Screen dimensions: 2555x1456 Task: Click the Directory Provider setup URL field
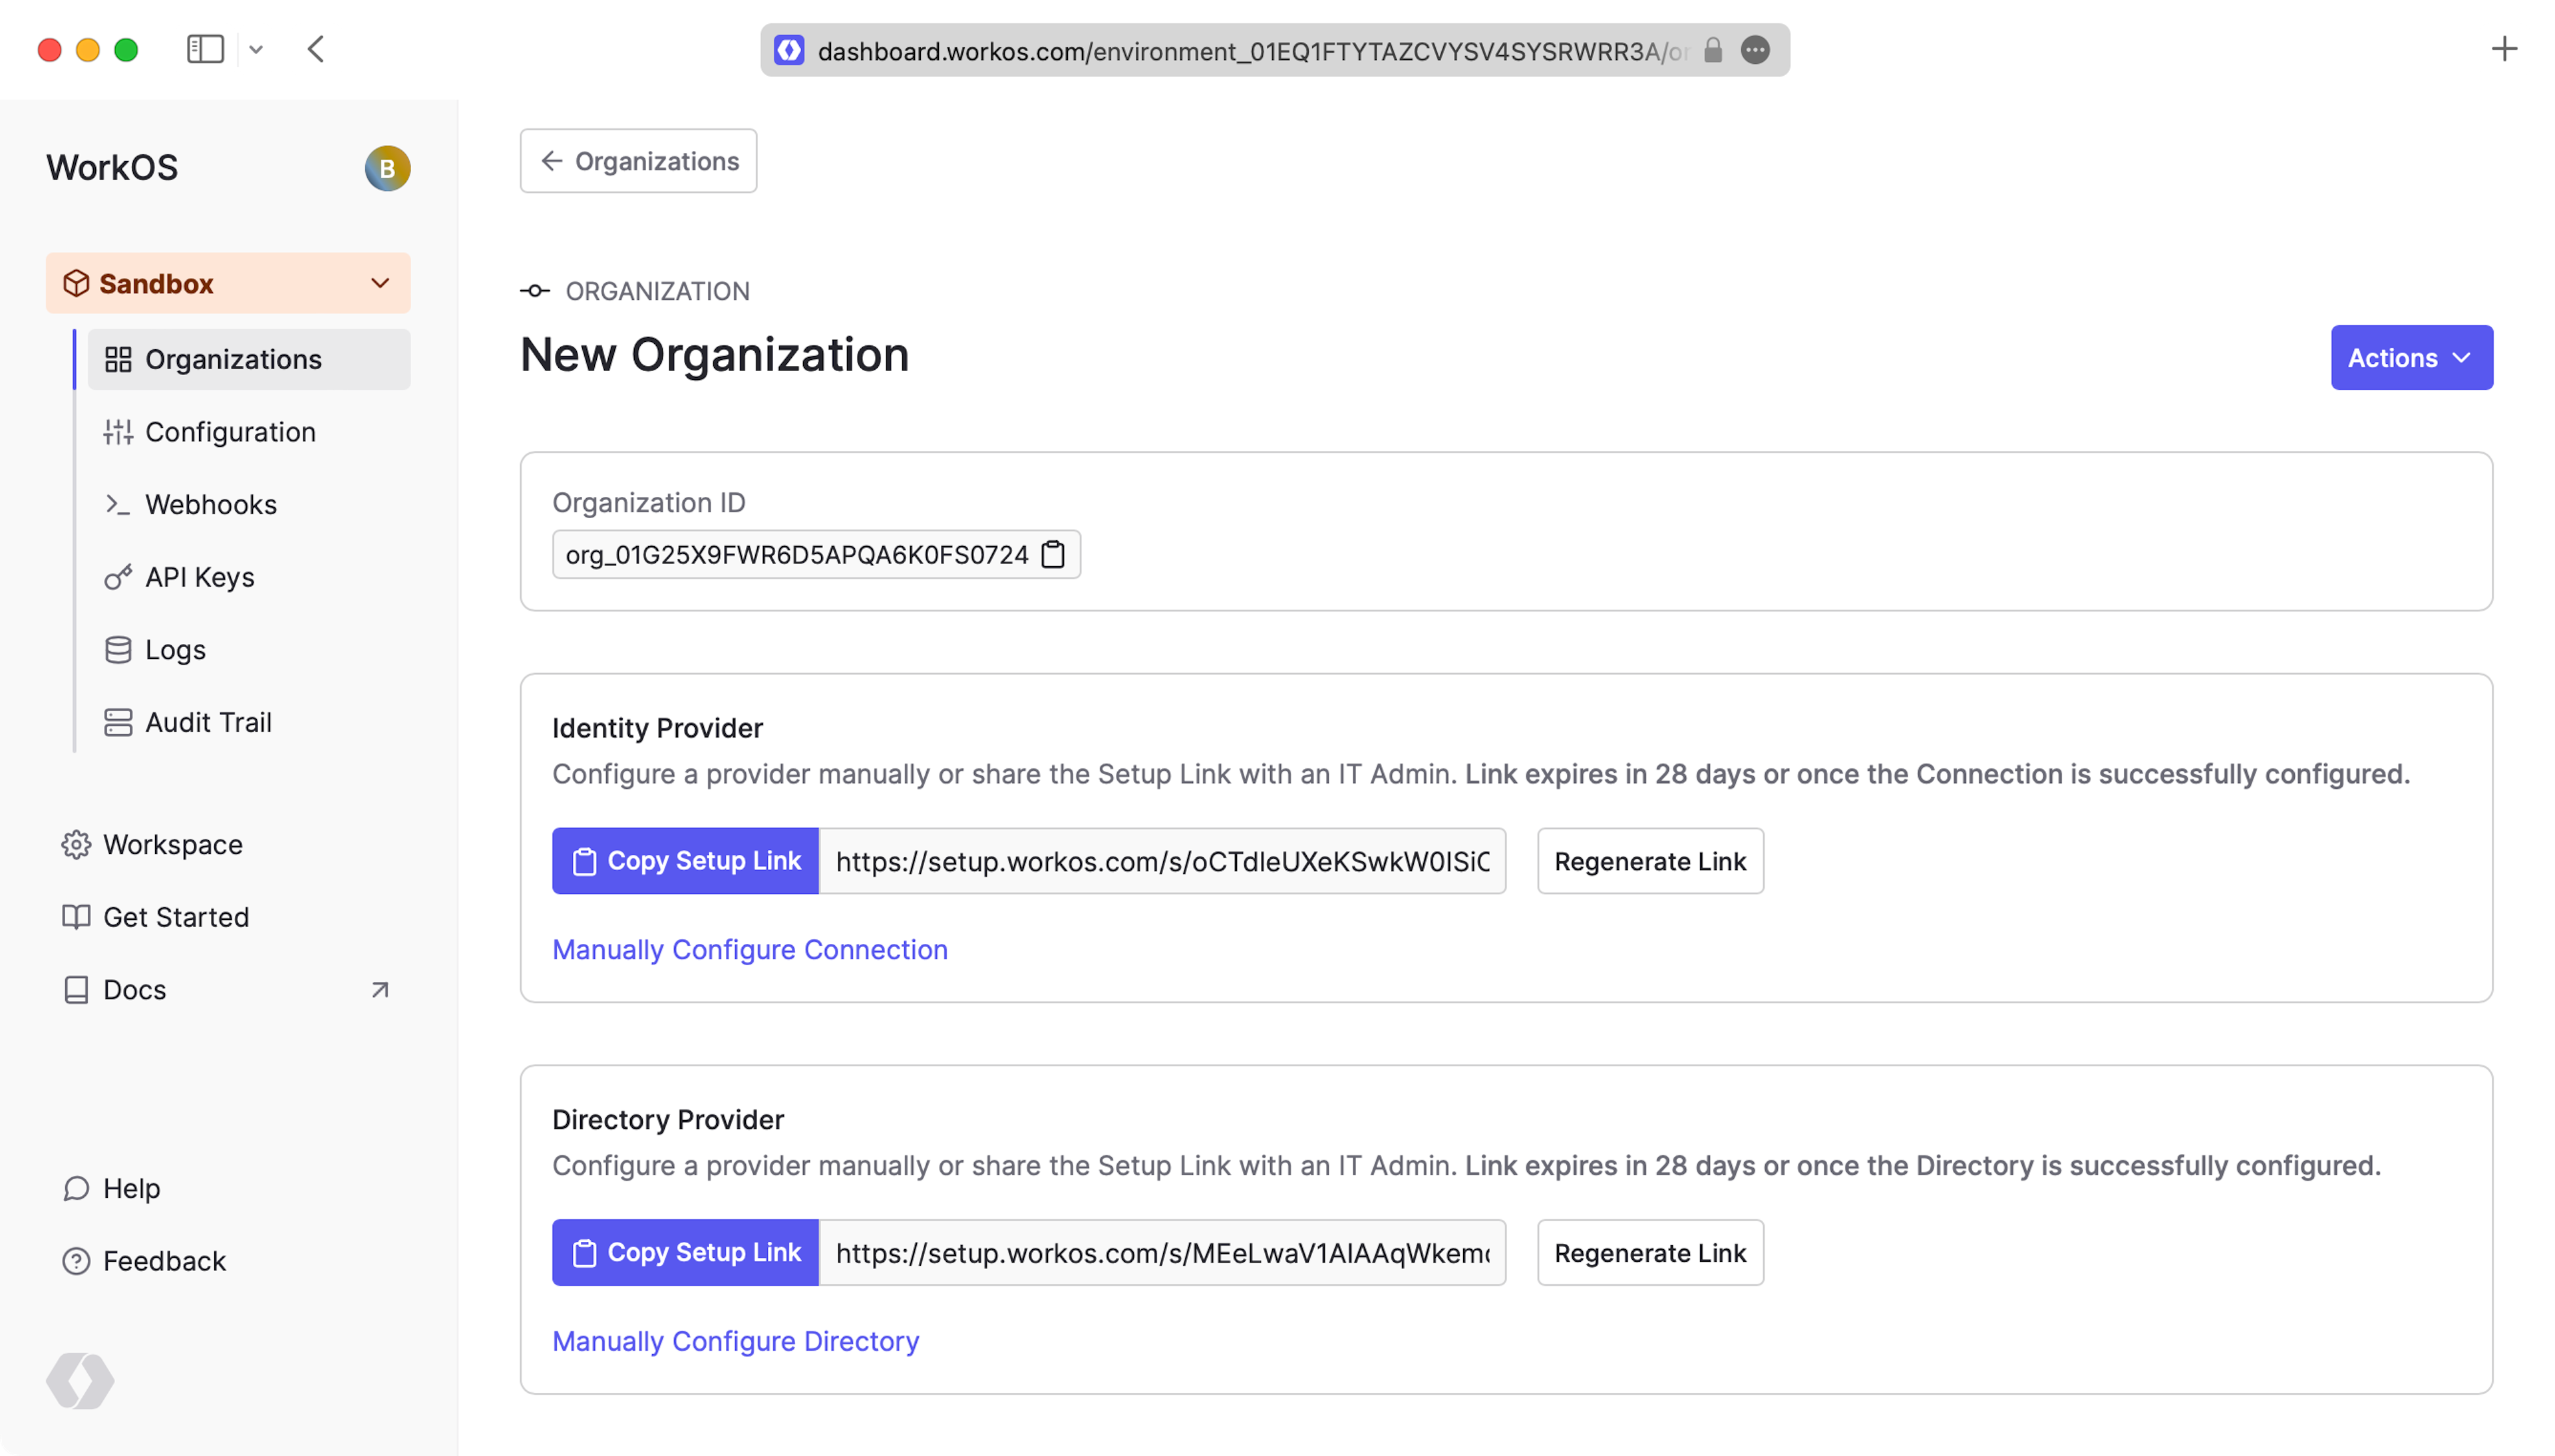coord(1162,1253)
